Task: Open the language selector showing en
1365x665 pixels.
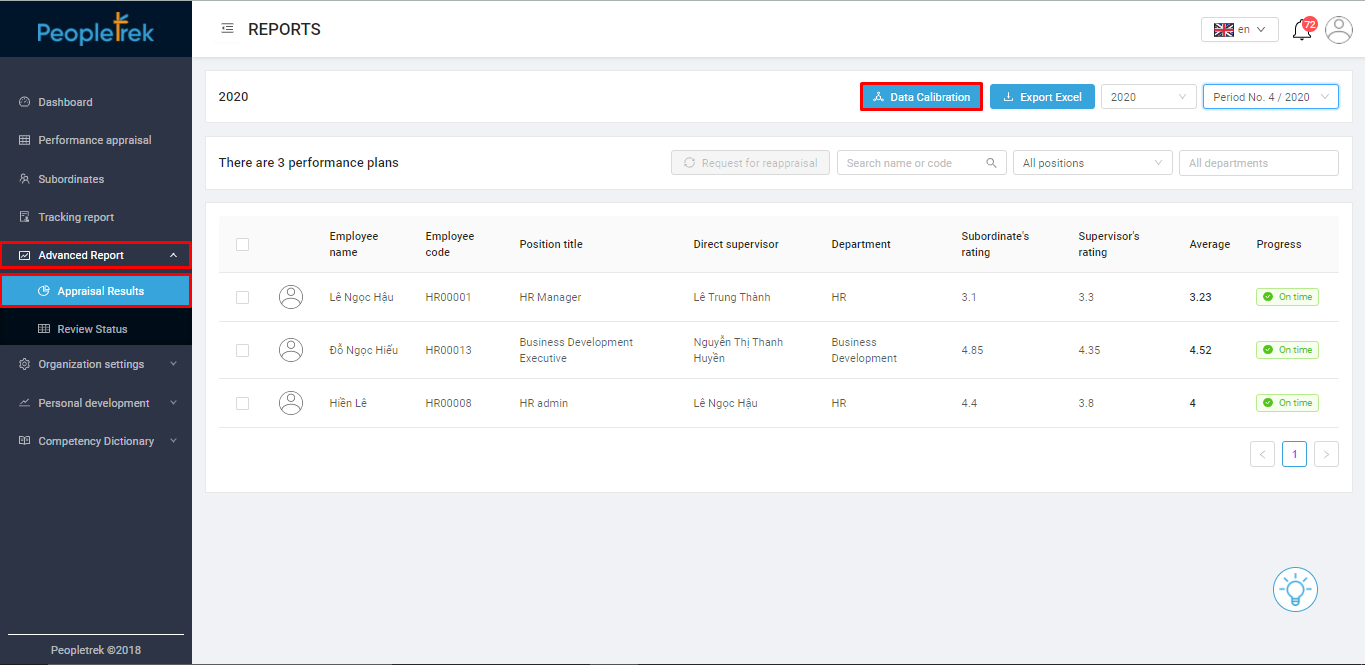Action: tap(1239, 30)
